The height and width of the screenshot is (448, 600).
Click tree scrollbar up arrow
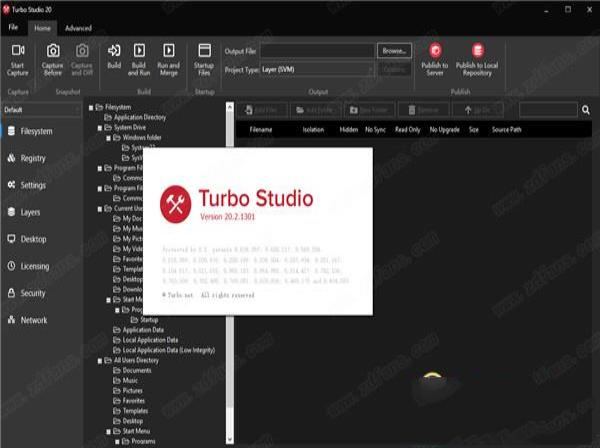tap(230, 108)
